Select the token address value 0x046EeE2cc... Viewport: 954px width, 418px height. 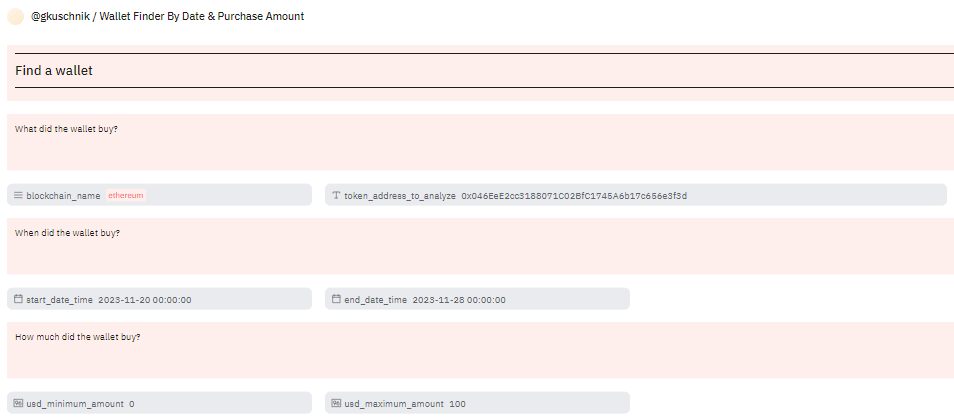point(574,196)
